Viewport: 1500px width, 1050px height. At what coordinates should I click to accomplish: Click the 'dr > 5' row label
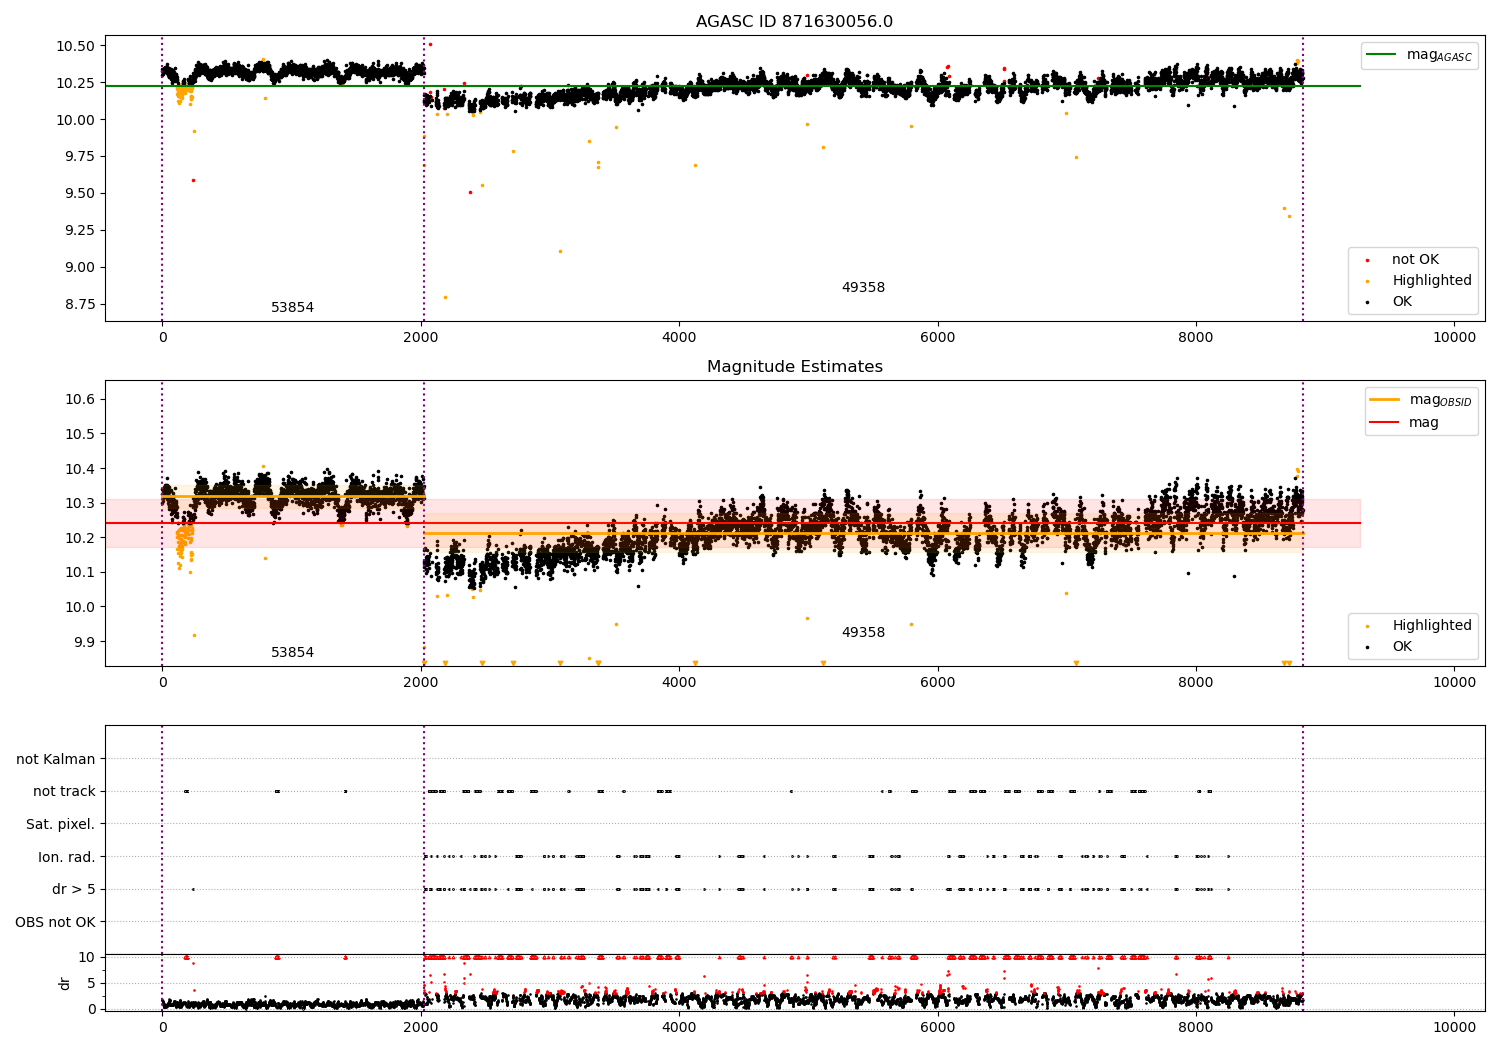click(74, 890)
